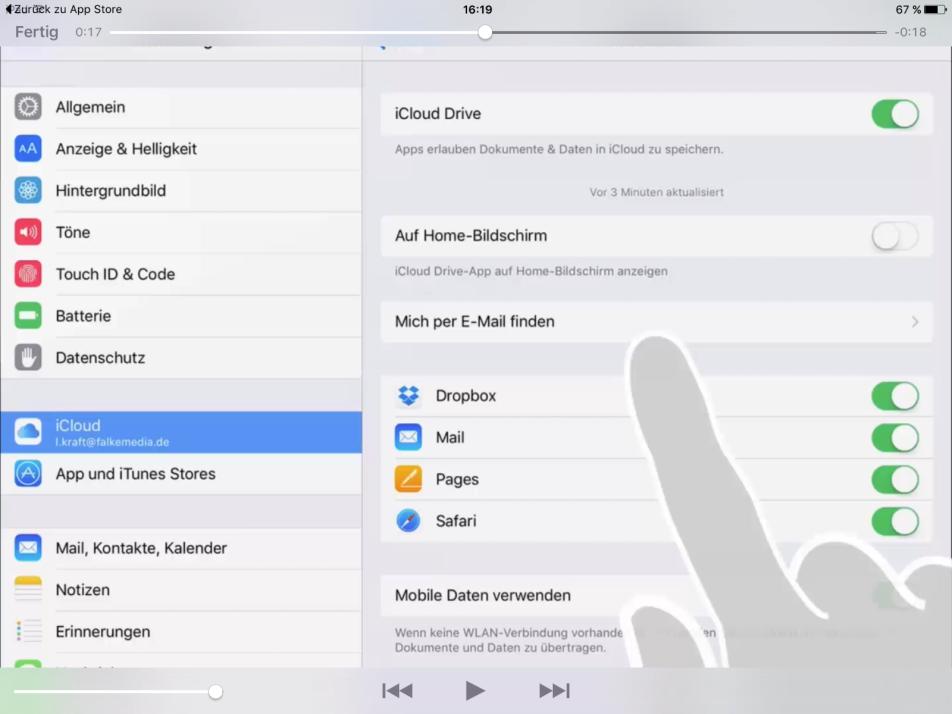Return via Zurück zu App Store
Screen dimensions: 952x714
[63, 9]
